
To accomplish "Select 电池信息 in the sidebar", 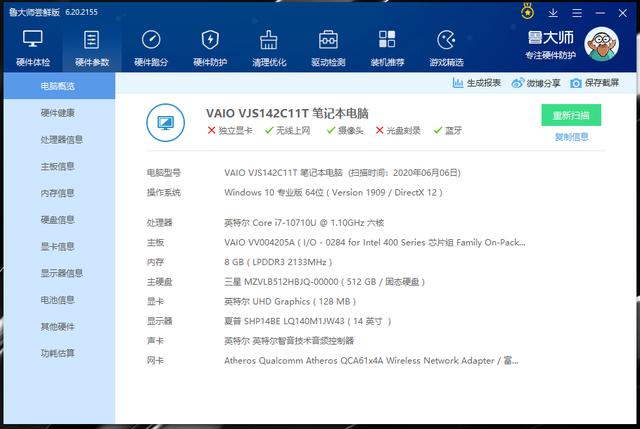I will (59, 300).
